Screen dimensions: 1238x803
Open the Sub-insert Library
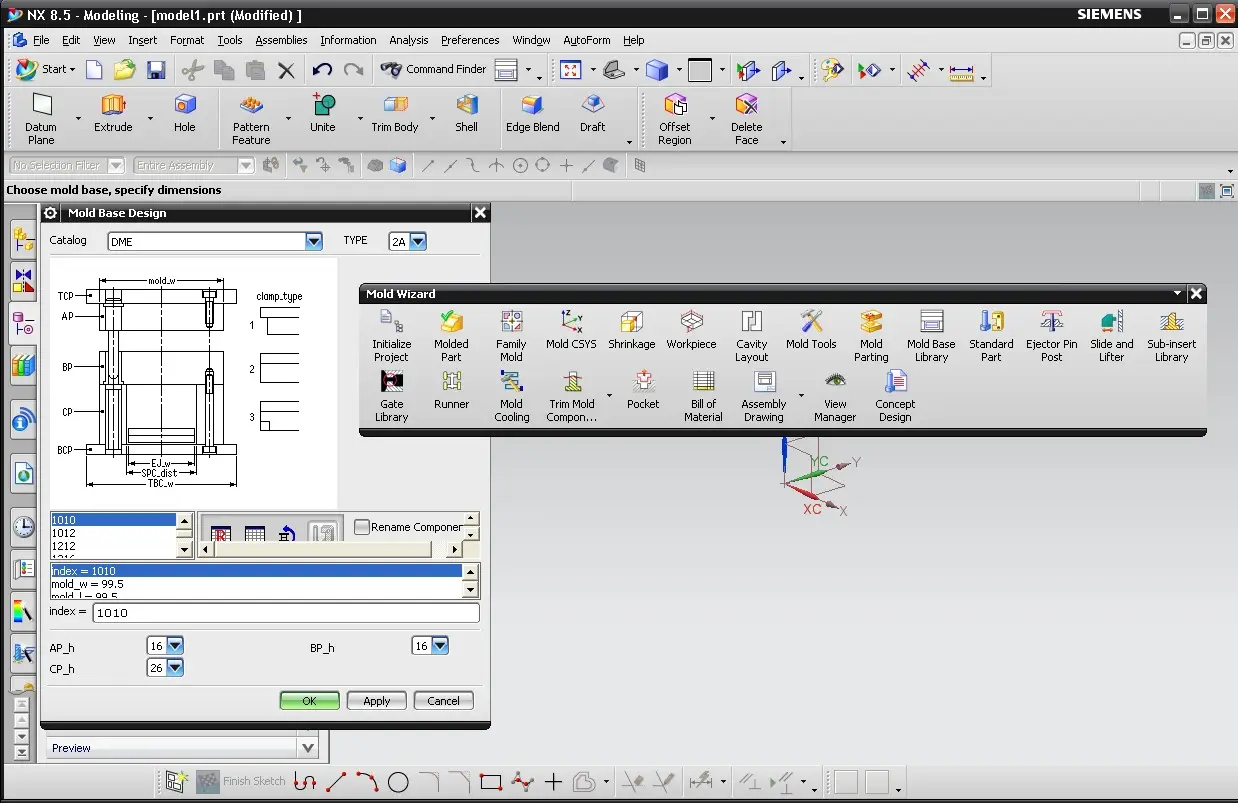tap(1172, 335)
